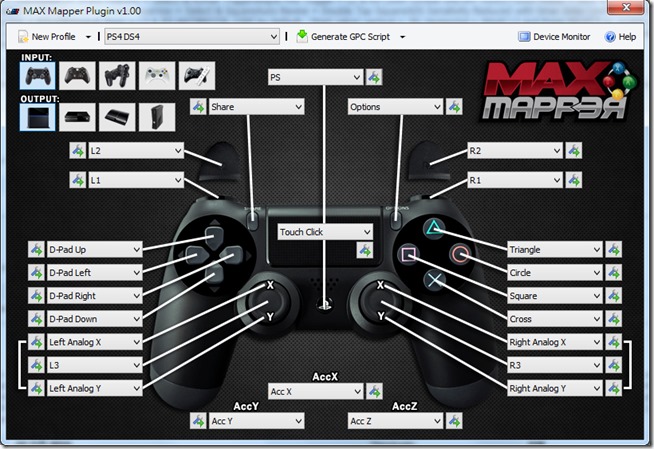
Task: Open the Share mapping dropdown
Action: tap(257, 107)
